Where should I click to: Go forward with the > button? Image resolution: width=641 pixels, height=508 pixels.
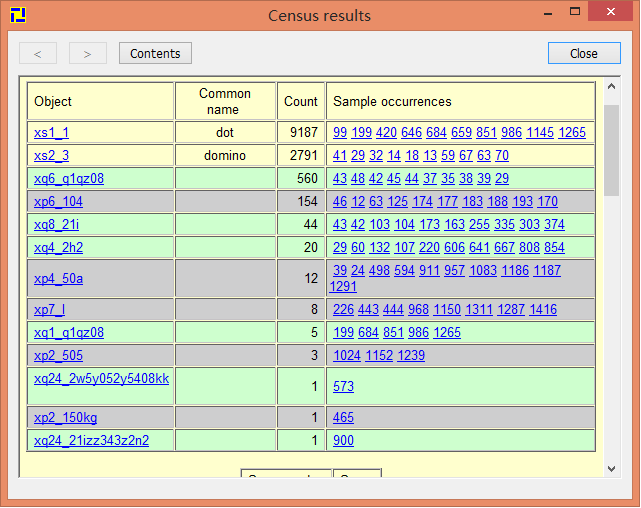87,53
